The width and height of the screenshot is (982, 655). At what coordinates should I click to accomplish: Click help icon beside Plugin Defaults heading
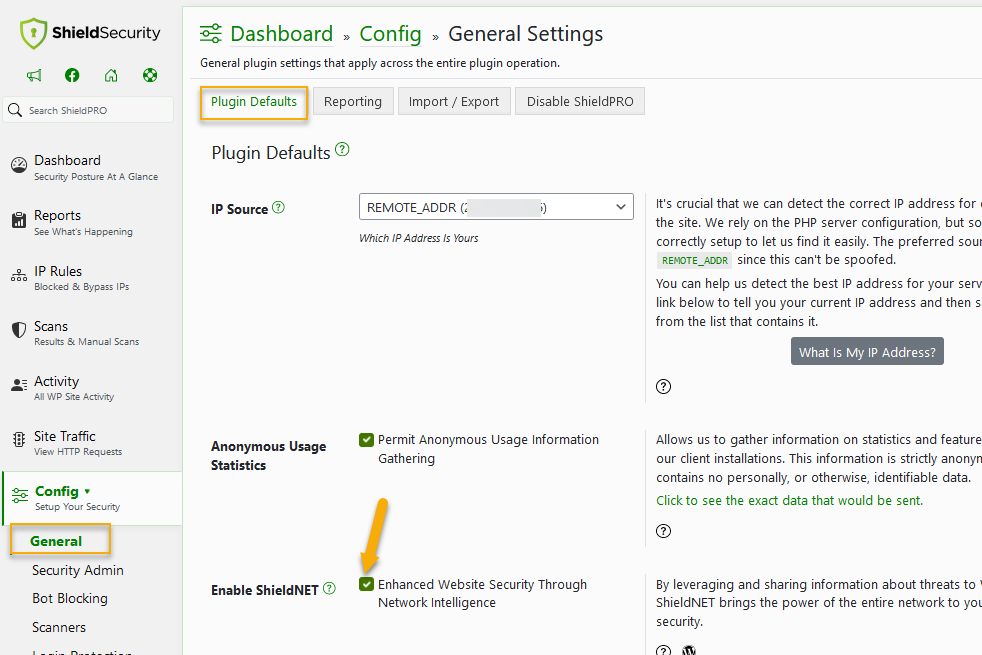(342, 150)
